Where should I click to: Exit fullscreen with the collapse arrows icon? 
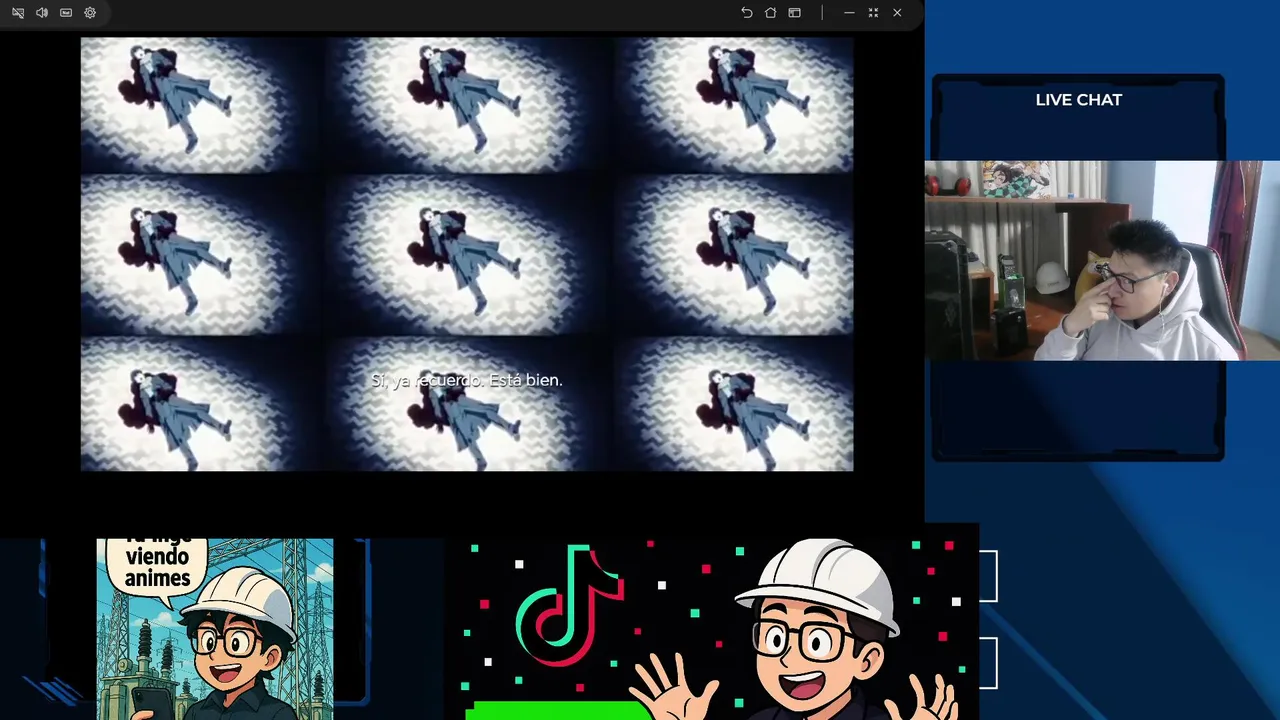(x=873, y=13)
